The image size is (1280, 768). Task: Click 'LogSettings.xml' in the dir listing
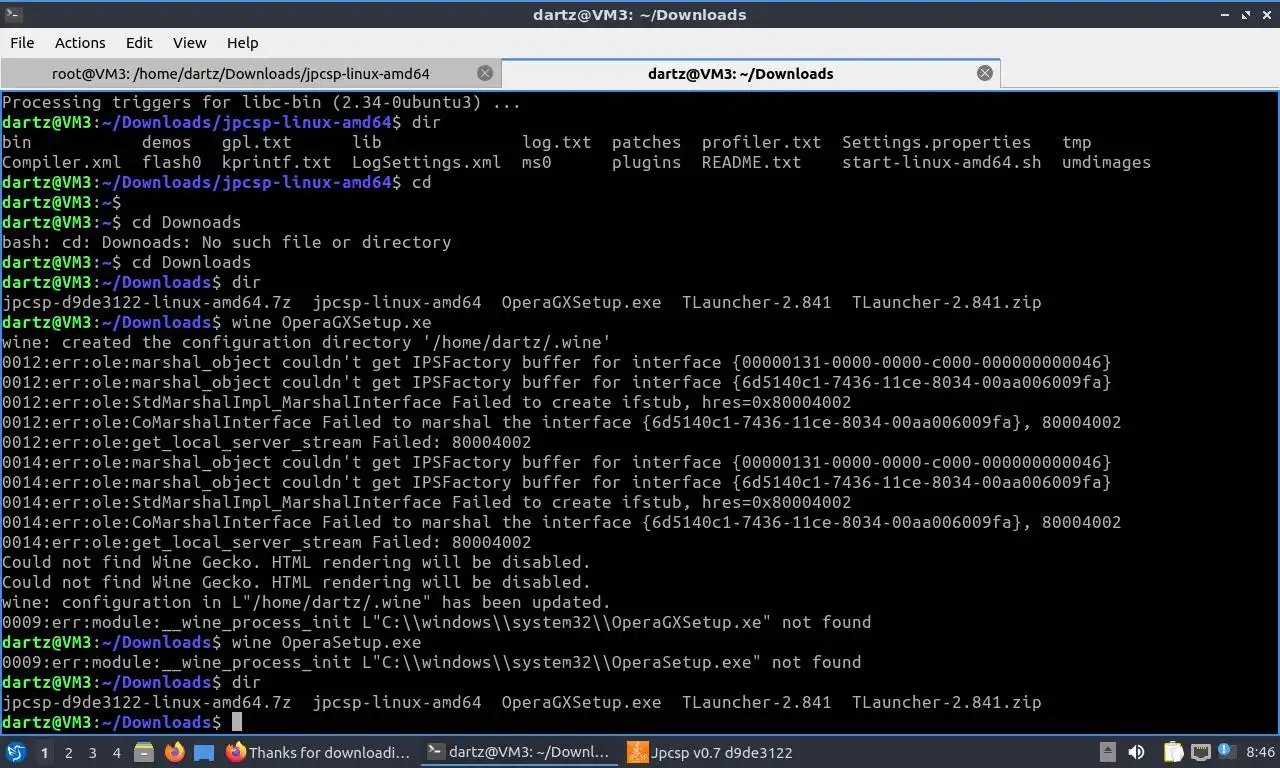426,162
